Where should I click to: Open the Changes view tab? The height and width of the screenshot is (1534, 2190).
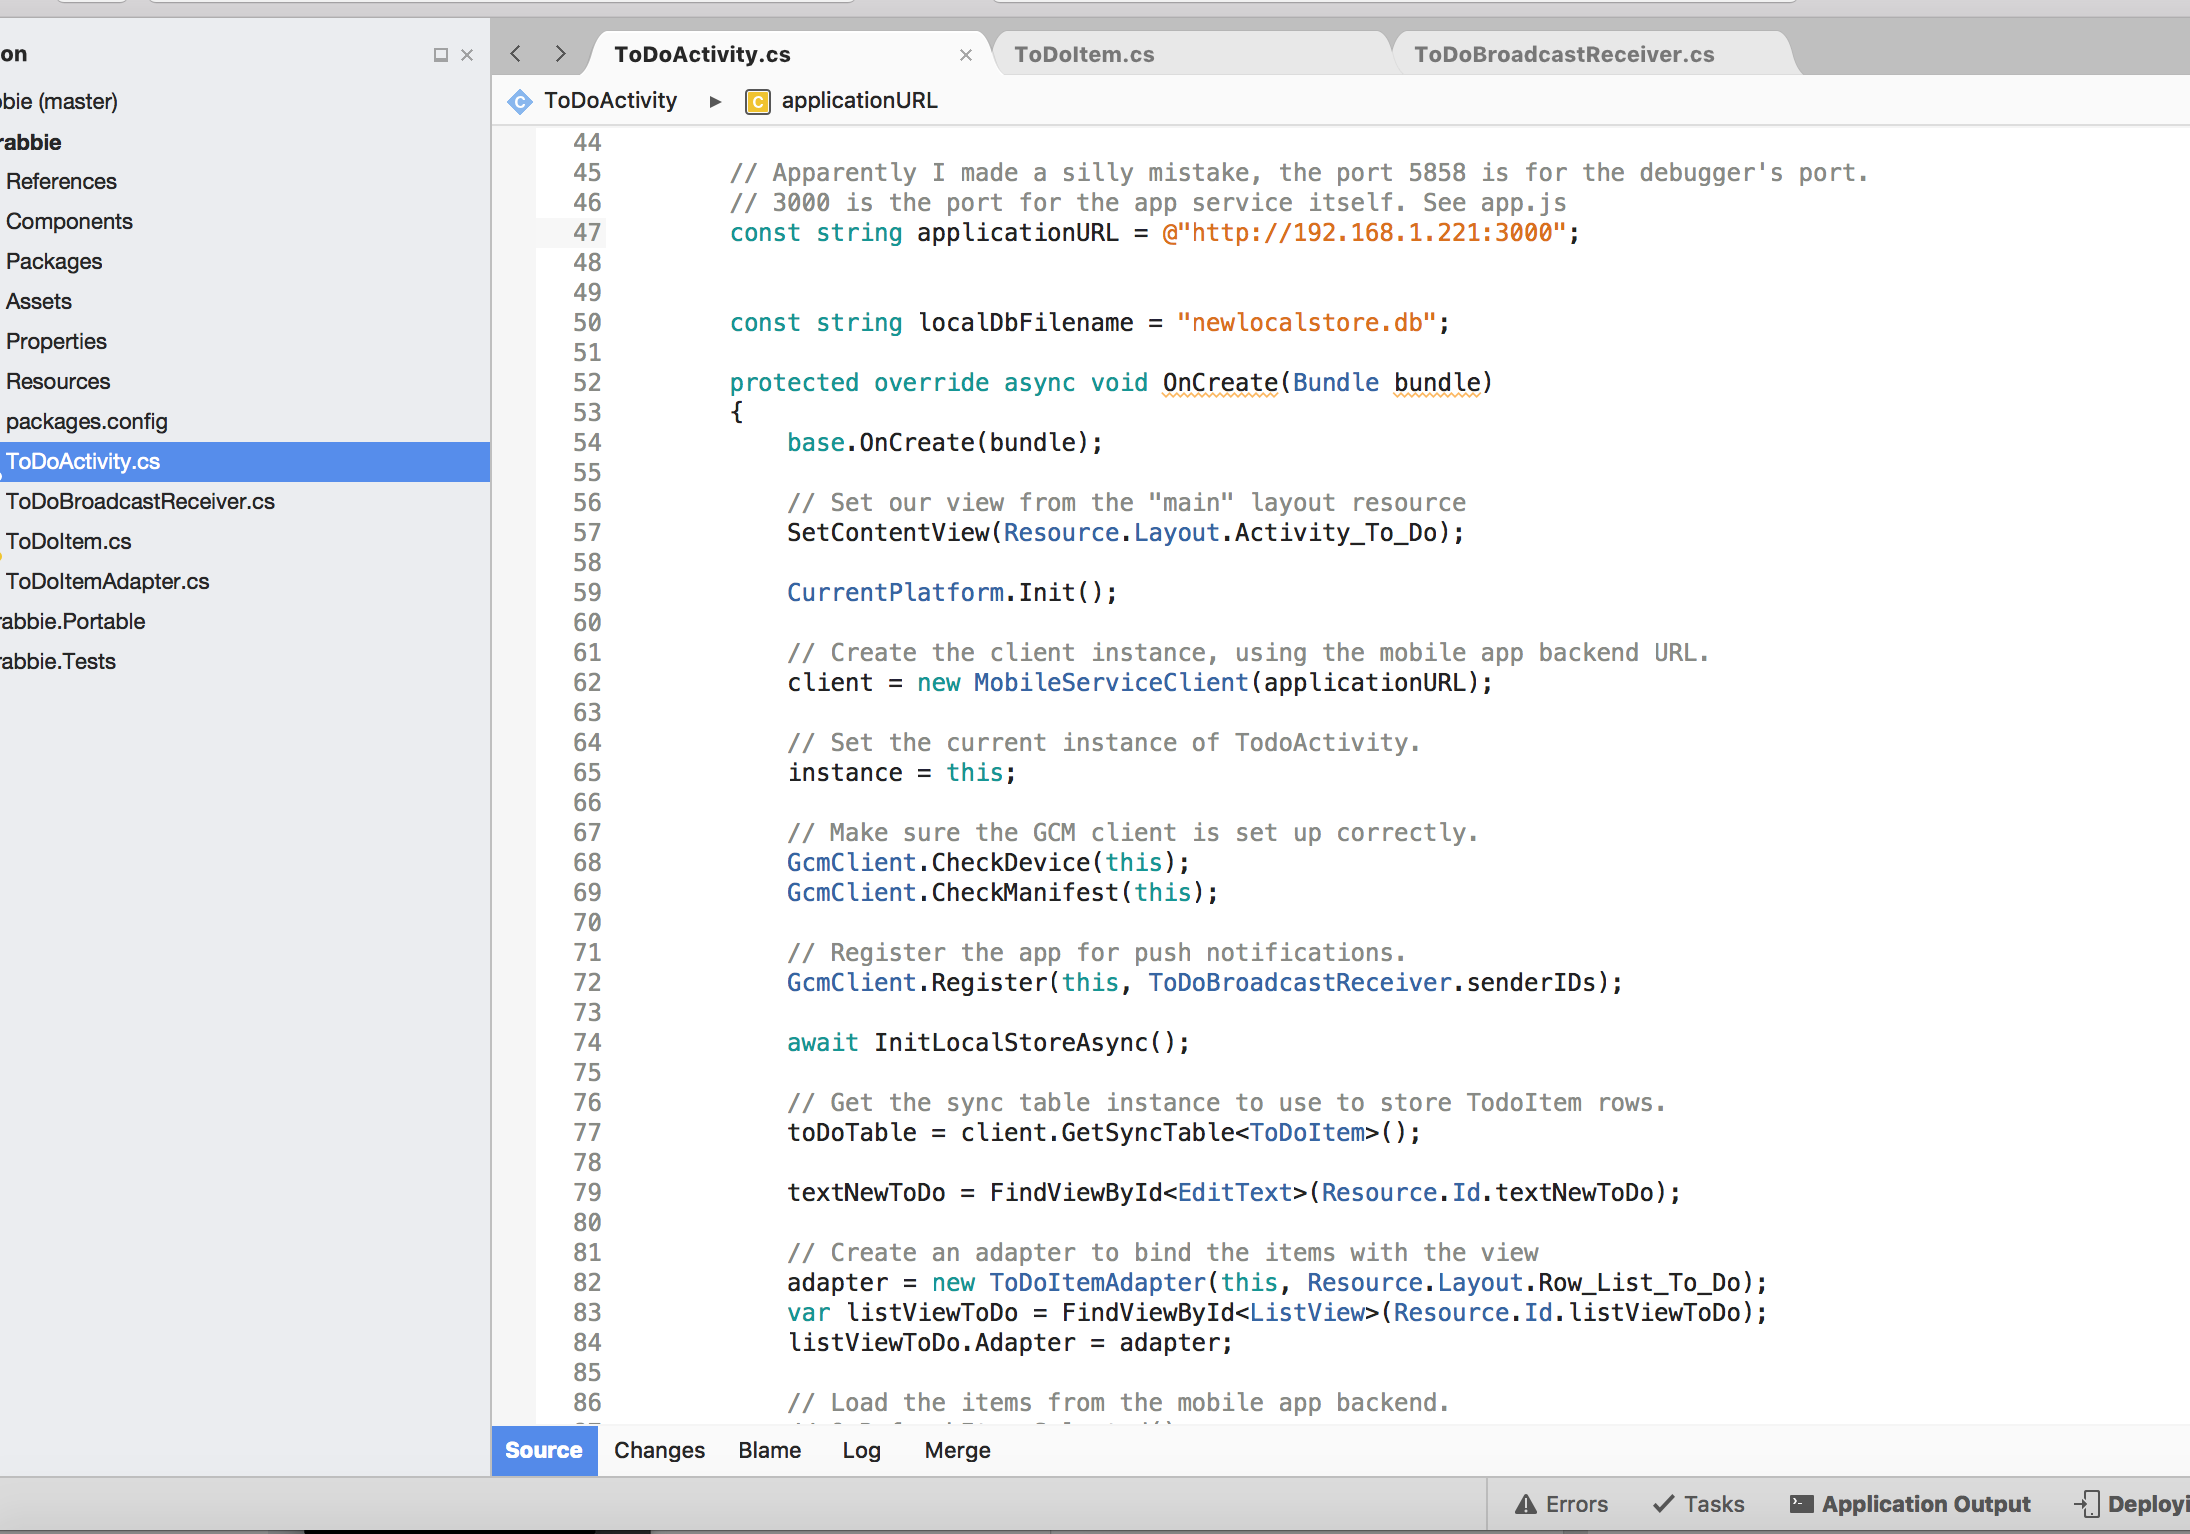[x=659, y=1450]
